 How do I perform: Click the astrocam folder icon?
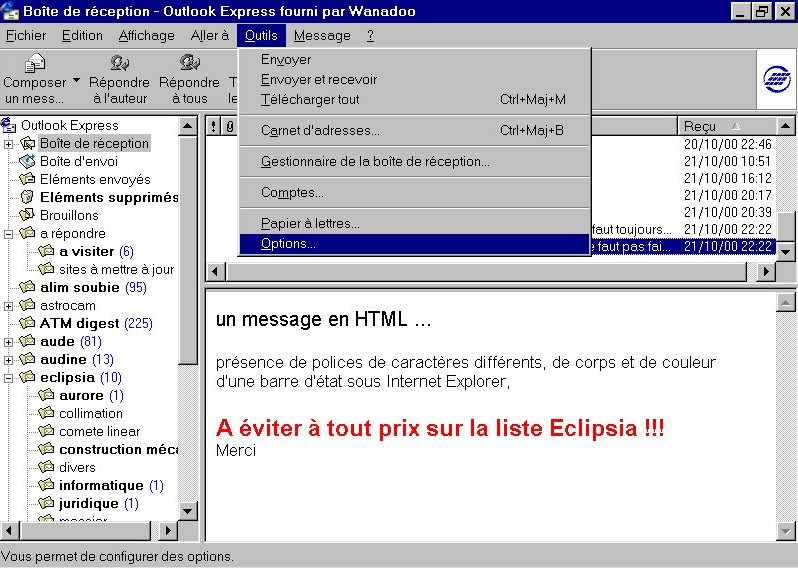tap(27, 305)
